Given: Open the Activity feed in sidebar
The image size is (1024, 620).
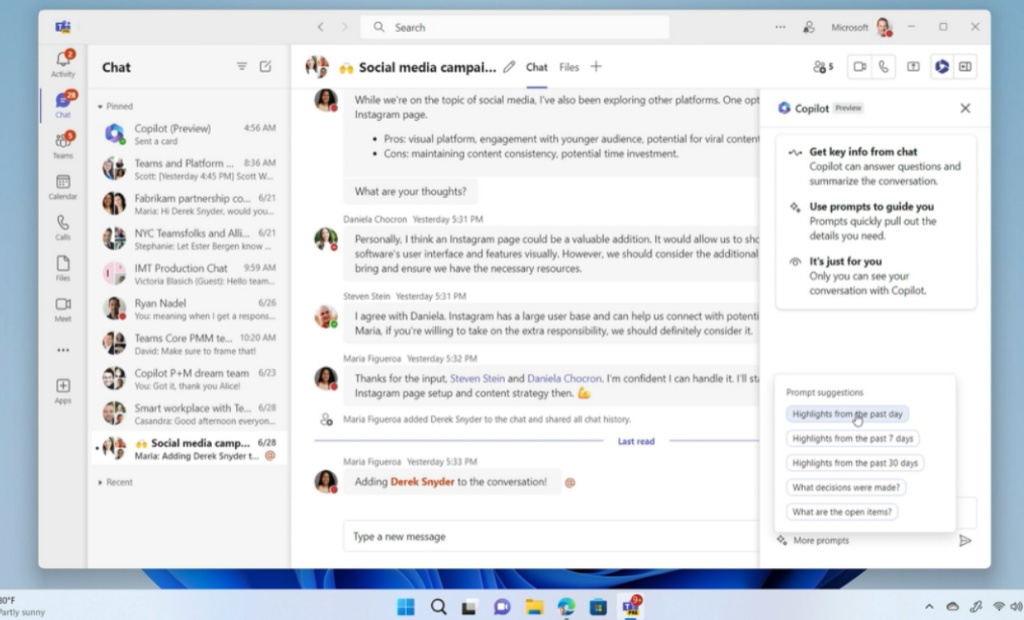Looking at the screenshot, I should coord(63,63).
